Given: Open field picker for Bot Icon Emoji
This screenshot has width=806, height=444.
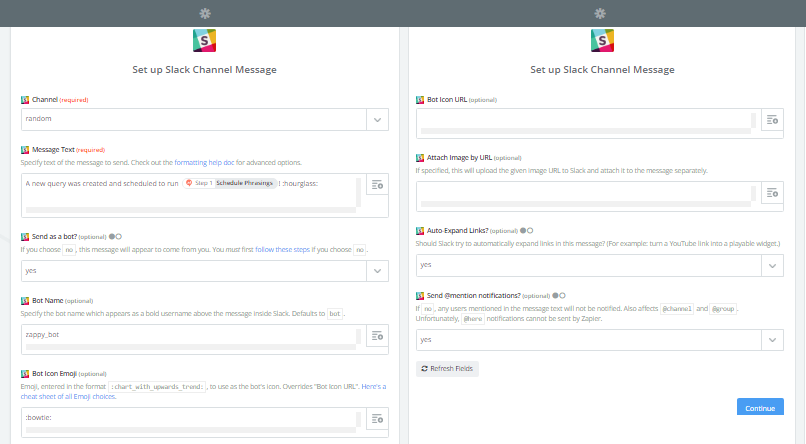Looking at the screenshot, I should click(x=377, y=419).
